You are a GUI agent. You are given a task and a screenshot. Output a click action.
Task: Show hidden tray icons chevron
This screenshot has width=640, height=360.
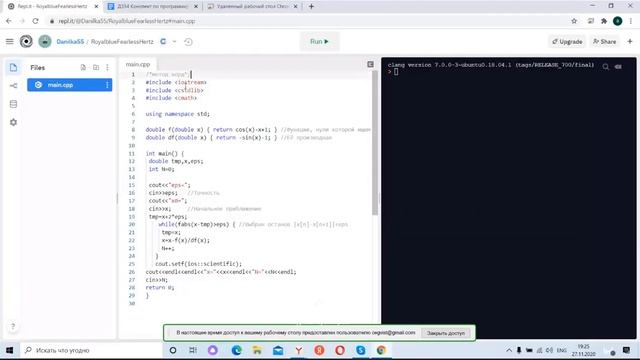pyautogui.click(x=509, y=350)
